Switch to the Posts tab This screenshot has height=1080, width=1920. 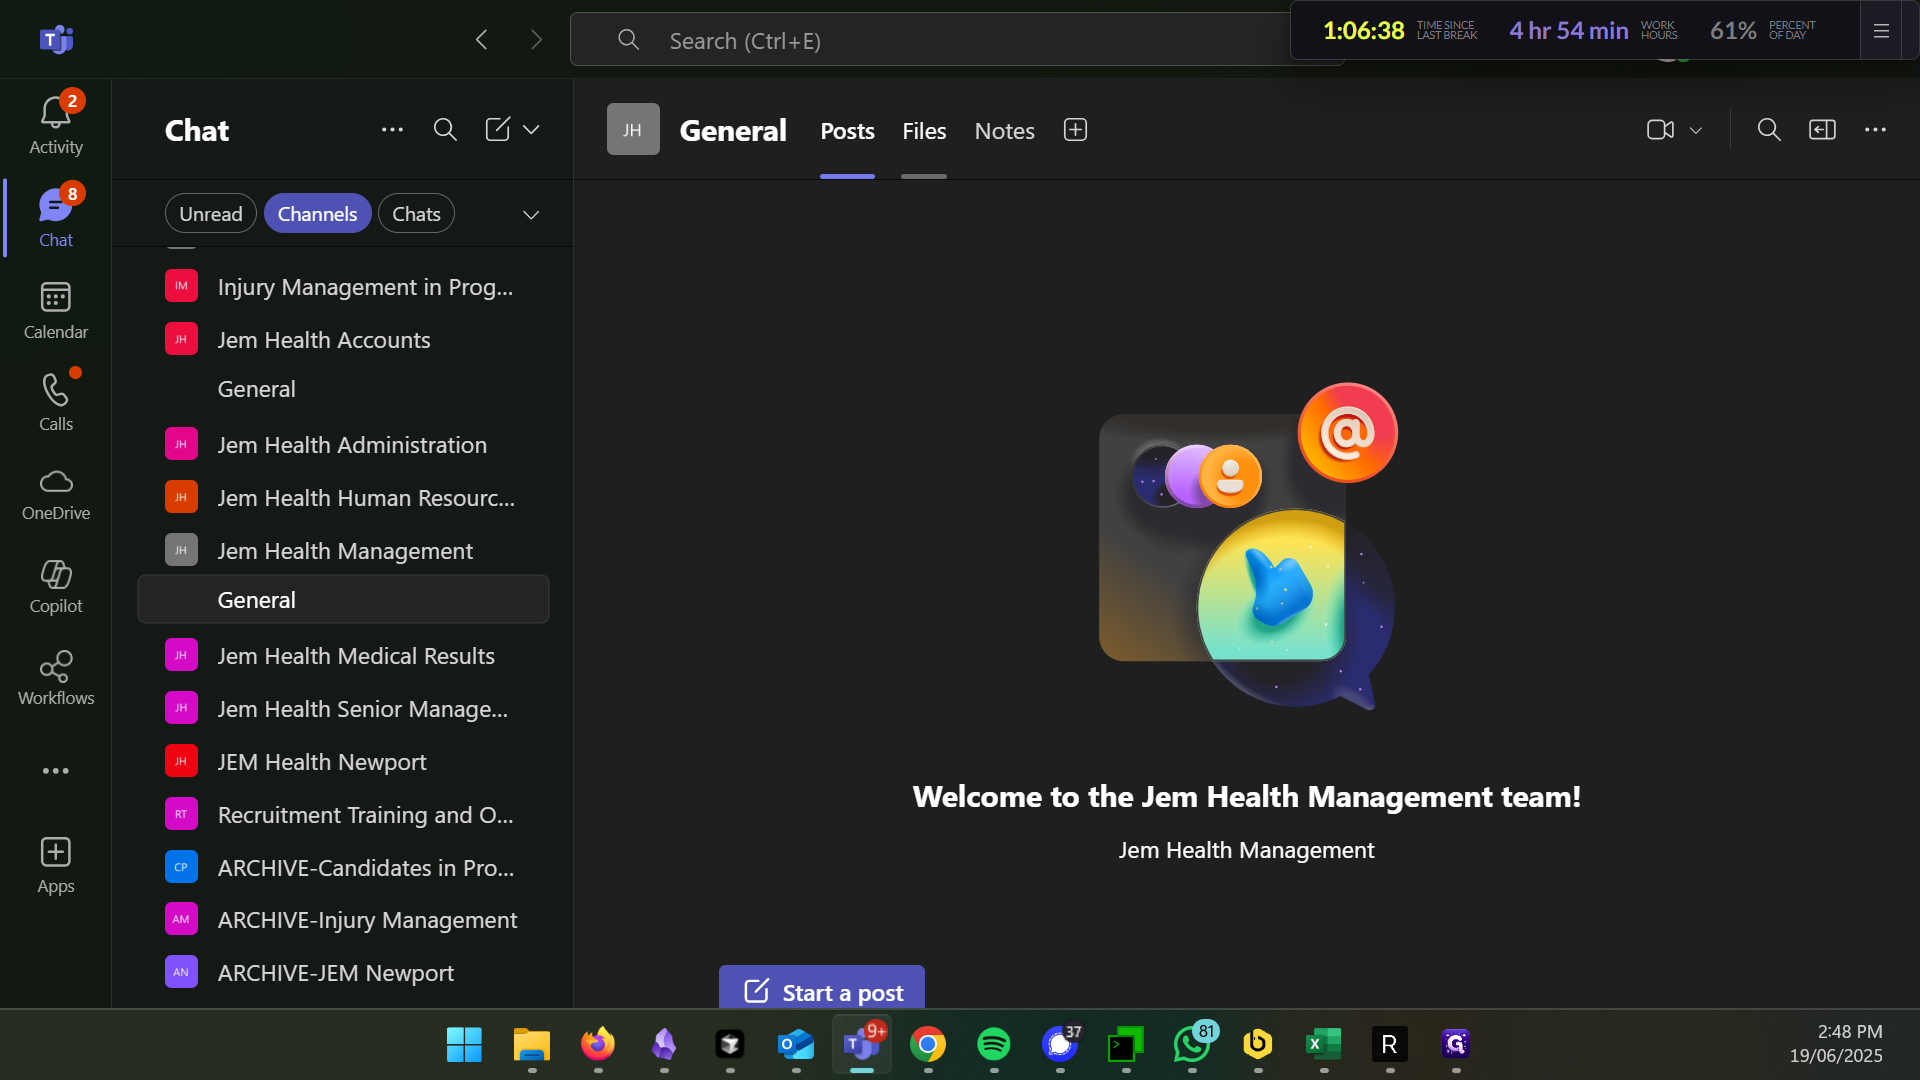click(x=847, y=131)
